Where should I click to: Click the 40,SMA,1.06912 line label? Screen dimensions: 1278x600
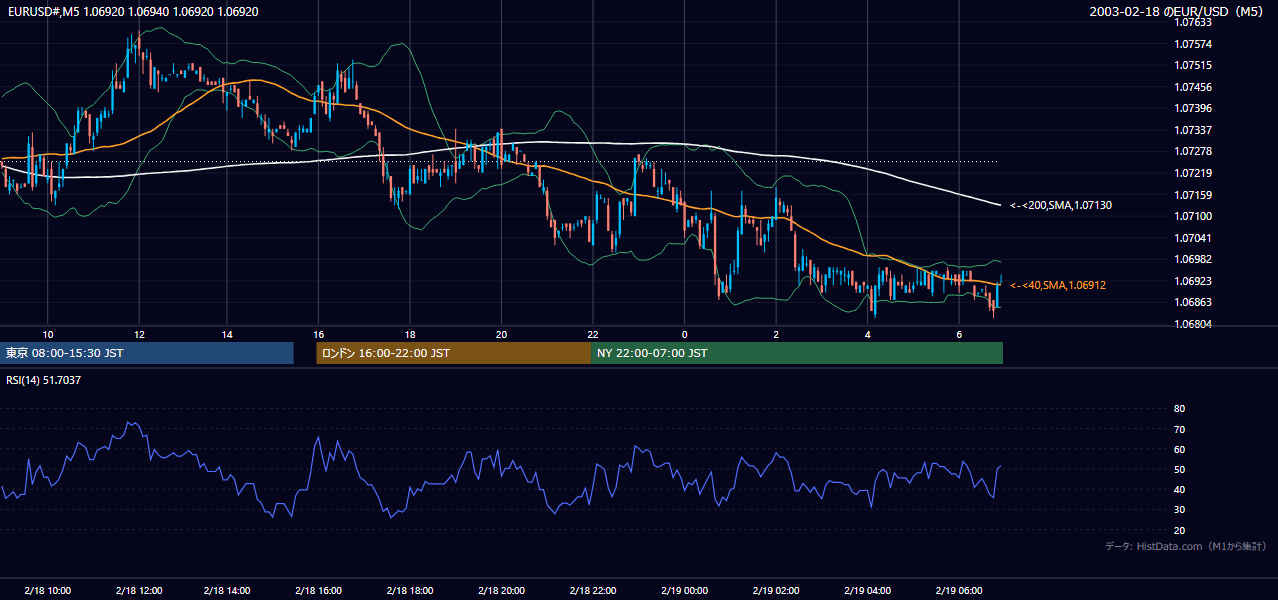(1058, 285)
